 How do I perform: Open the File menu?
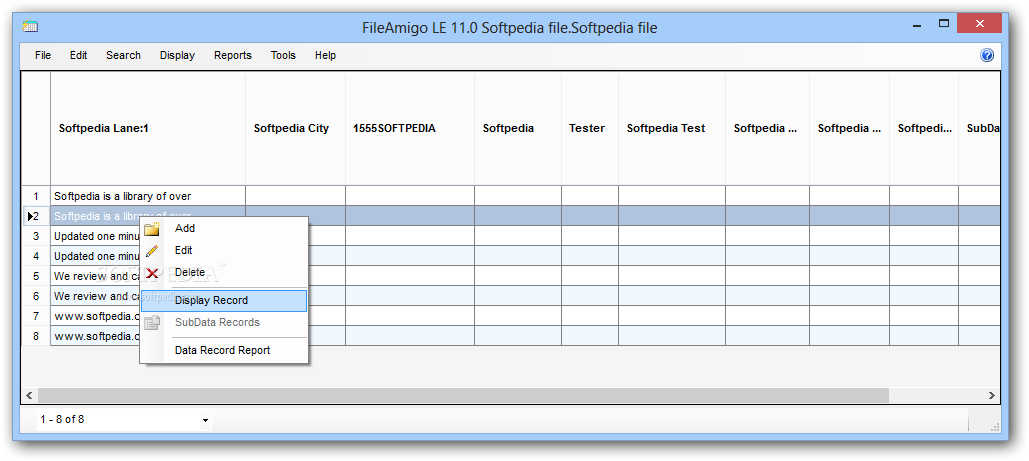point(43,55)
